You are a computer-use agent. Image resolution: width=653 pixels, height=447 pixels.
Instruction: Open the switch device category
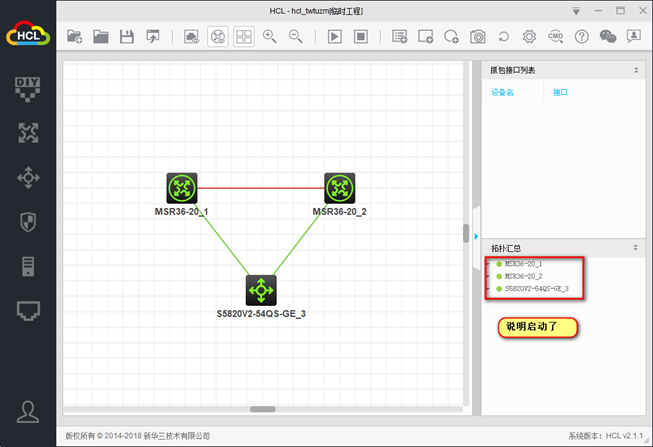coord(28,177)
